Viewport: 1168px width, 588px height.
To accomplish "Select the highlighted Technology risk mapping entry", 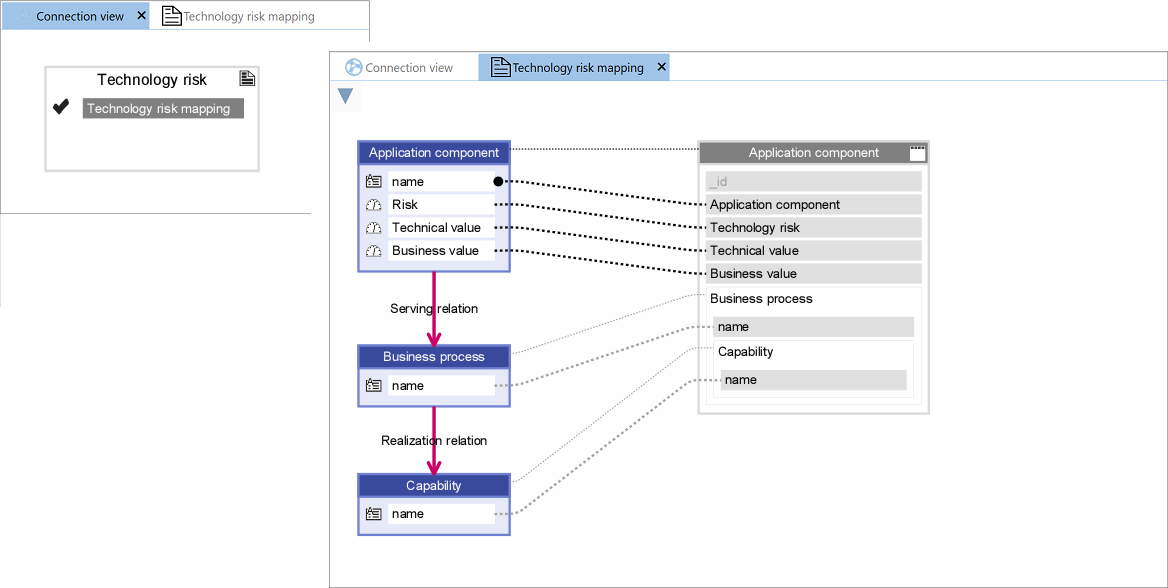I will (162, 109).
